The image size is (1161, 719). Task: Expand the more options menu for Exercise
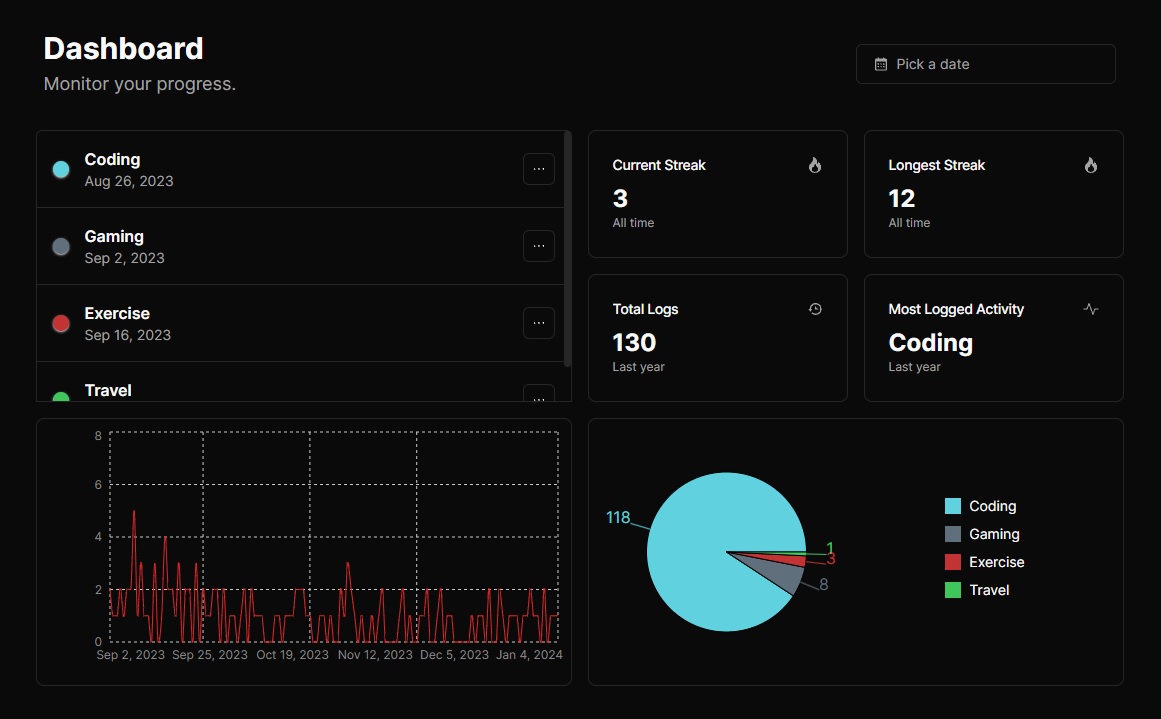click(538, 323)
